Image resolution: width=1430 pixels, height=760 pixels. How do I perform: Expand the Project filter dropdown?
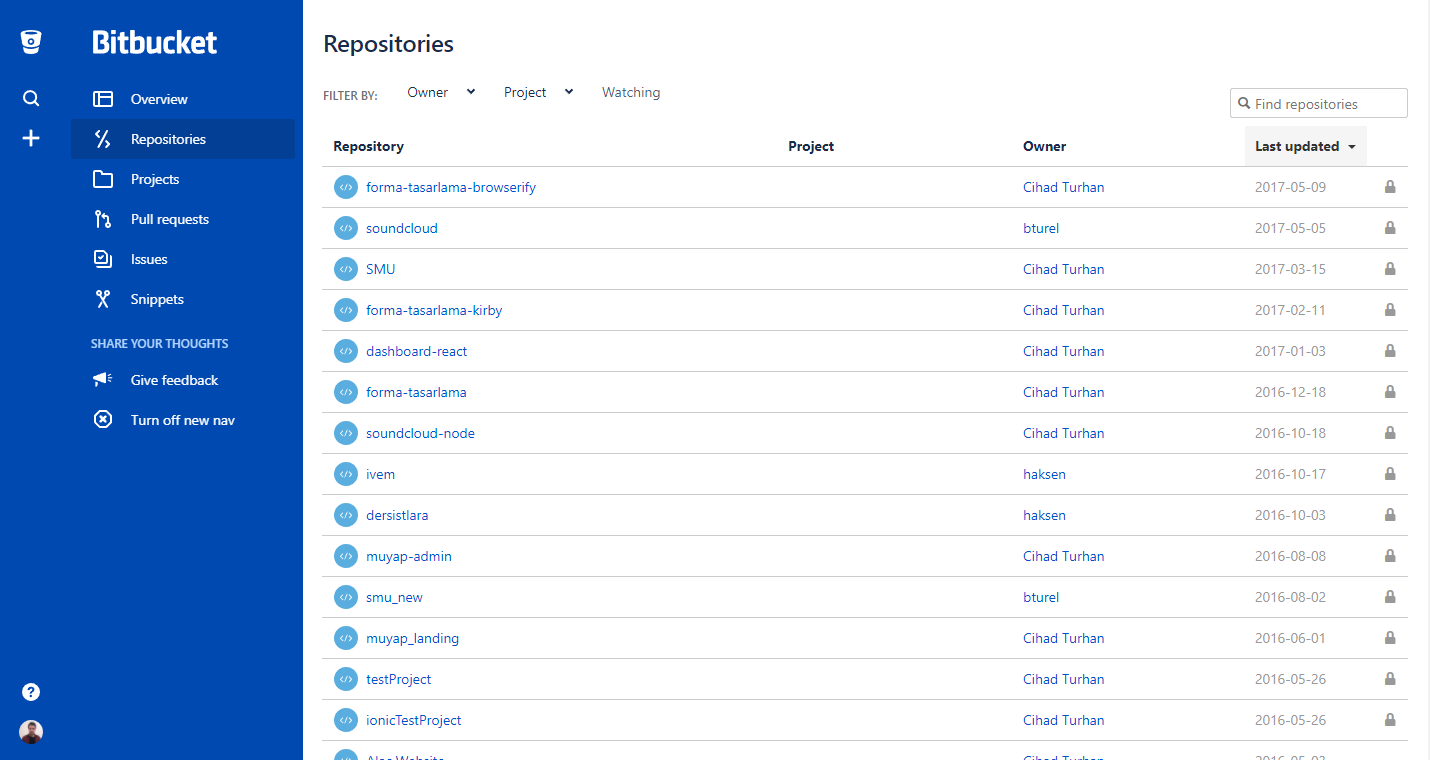point(538,92)
